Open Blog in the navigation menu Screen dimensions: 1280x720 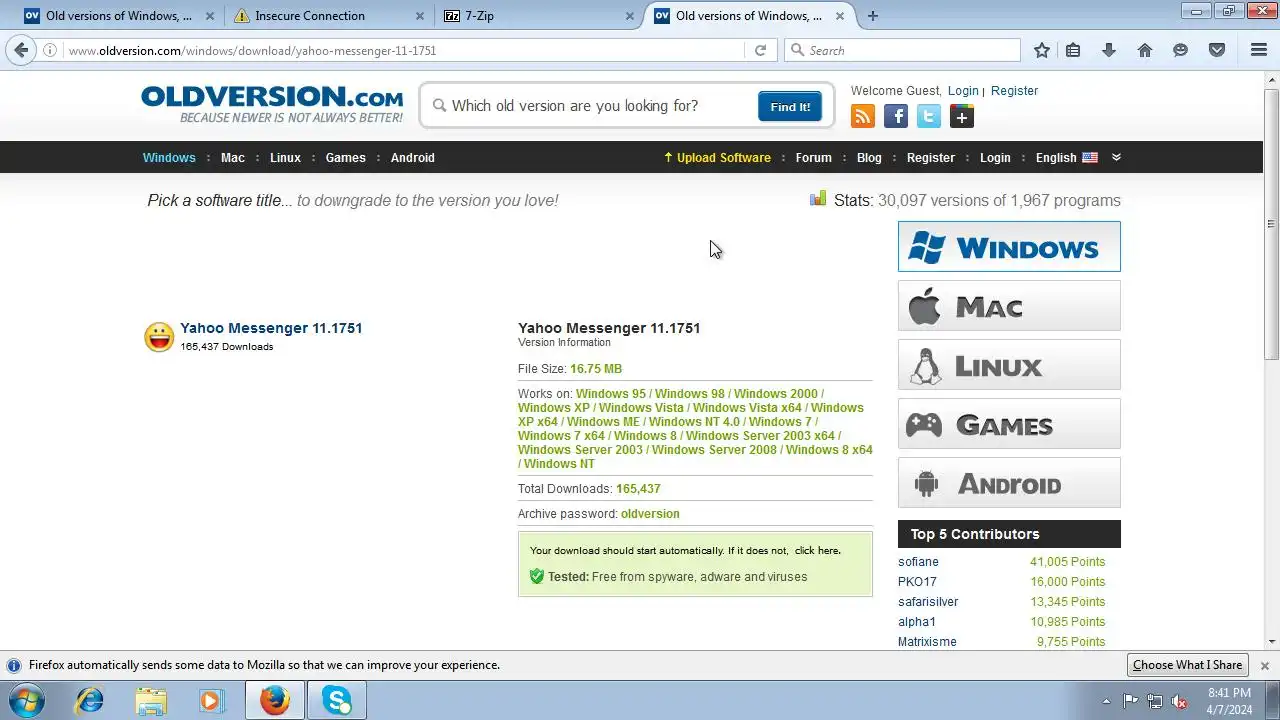click(869, 158)
